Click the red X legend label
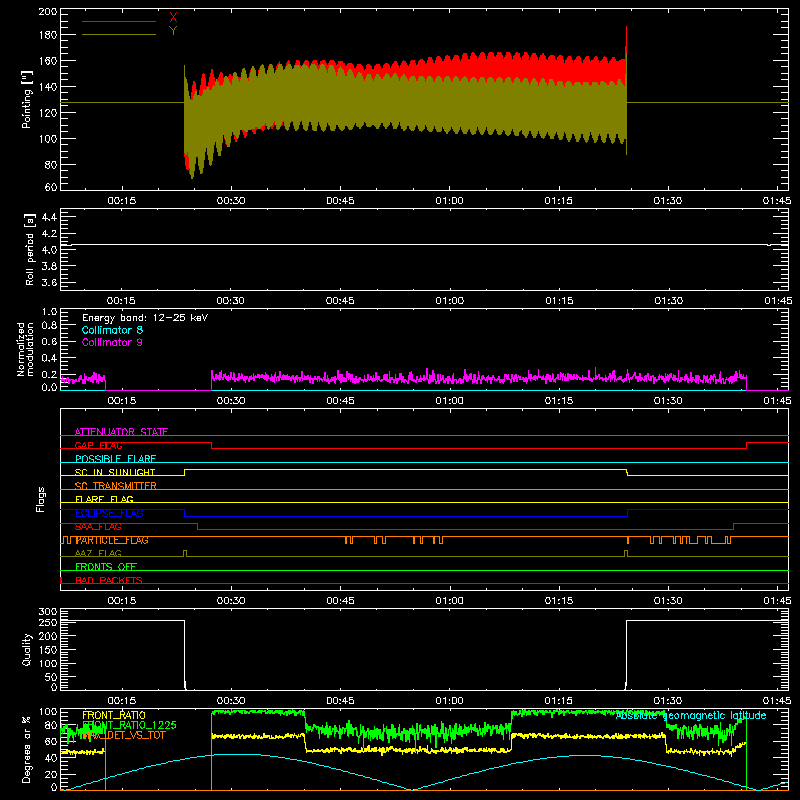The height and width of the screenshot is (800, 800). [173, 18]
